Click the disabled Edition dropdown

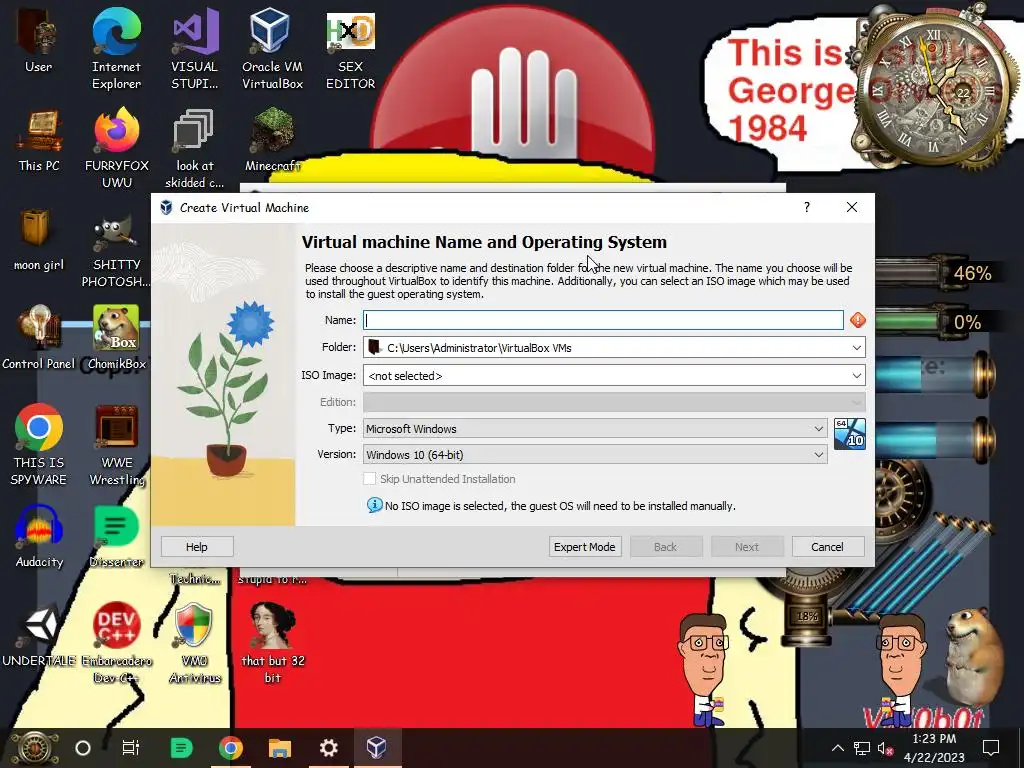(x=614, y=402)
